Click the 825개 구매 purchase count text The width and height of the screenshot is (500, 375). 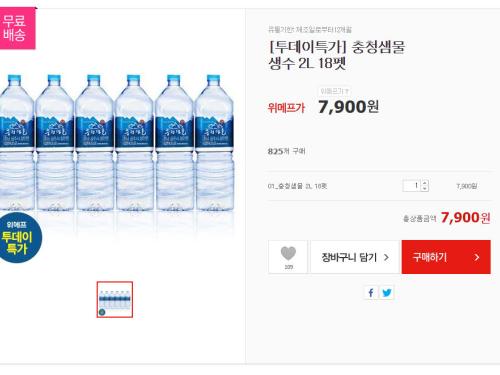point(286,151)
